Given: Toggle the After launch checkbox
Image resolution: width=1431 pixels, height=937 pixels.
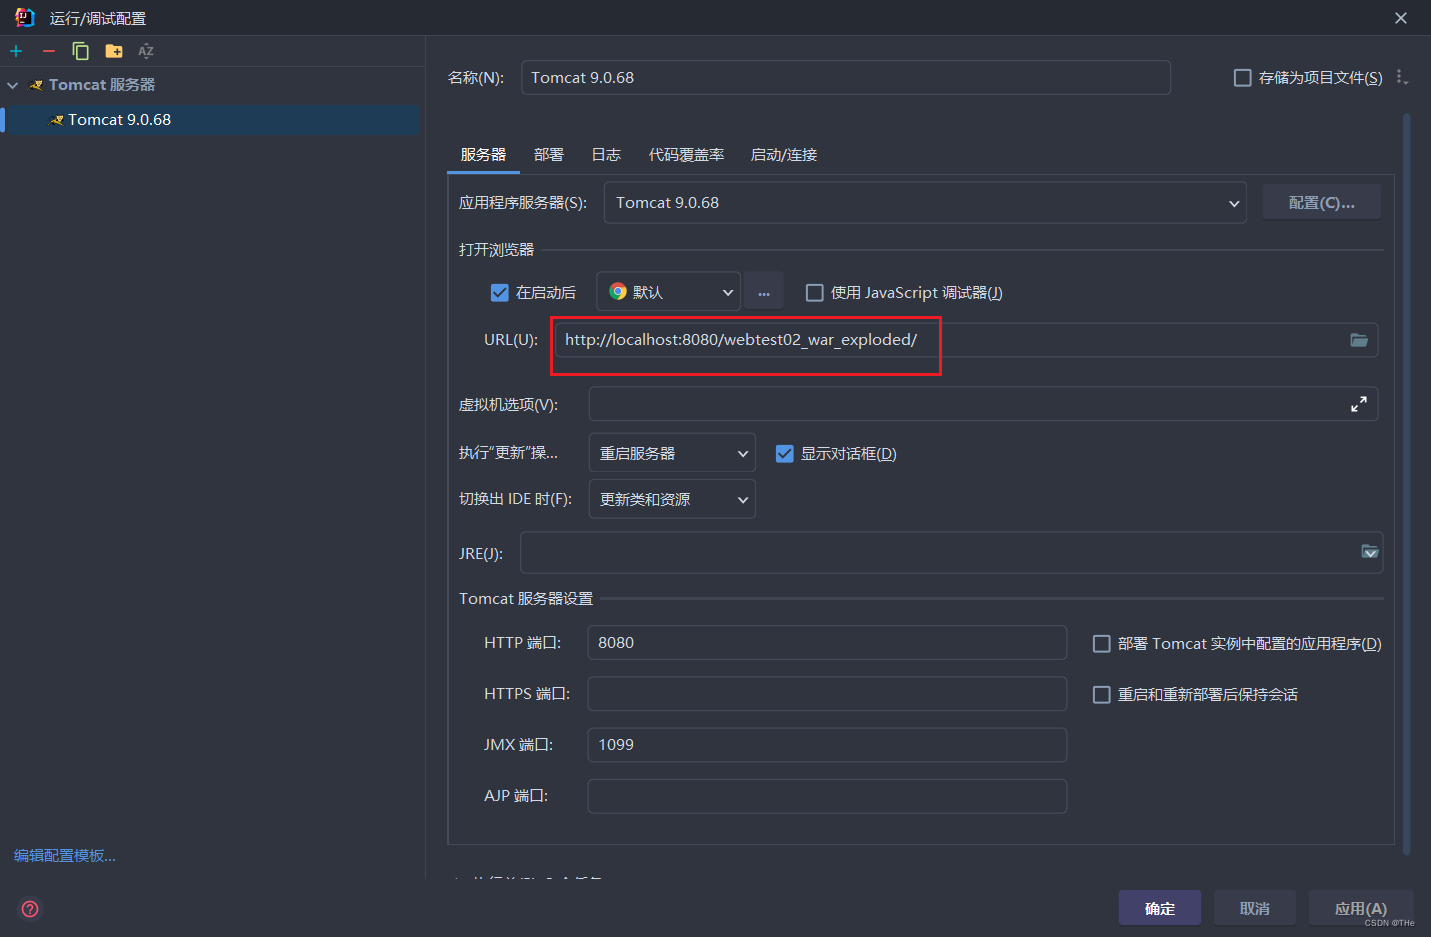Looking at the screenshot, I should 500,293.
